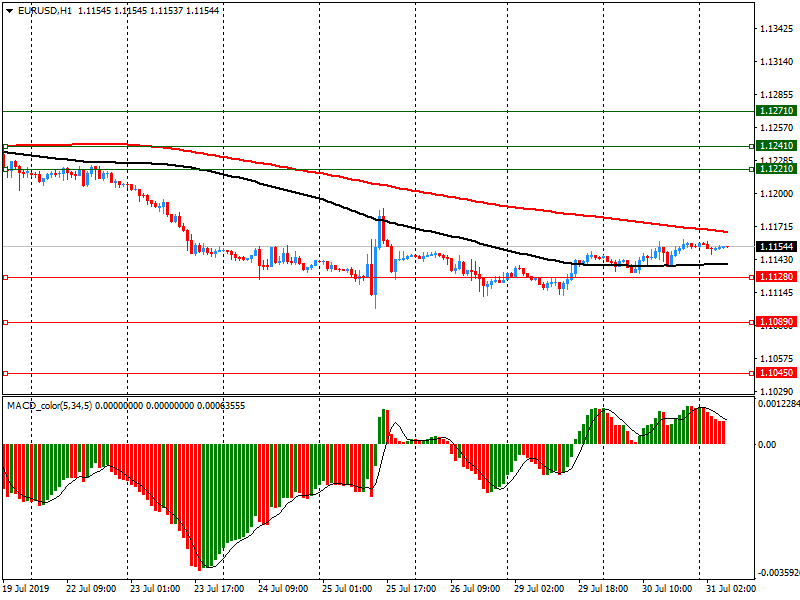Click the MACD 0.00 scale value
Viewport: 800px width, 600px height.
767,445
